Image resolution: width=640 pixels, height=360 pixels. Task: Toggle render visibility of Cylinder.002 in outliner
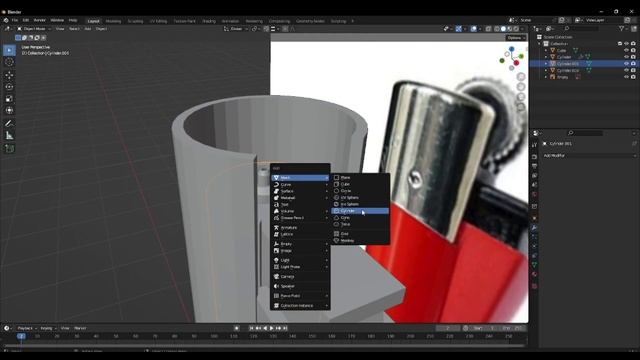(x=633, y=71)
